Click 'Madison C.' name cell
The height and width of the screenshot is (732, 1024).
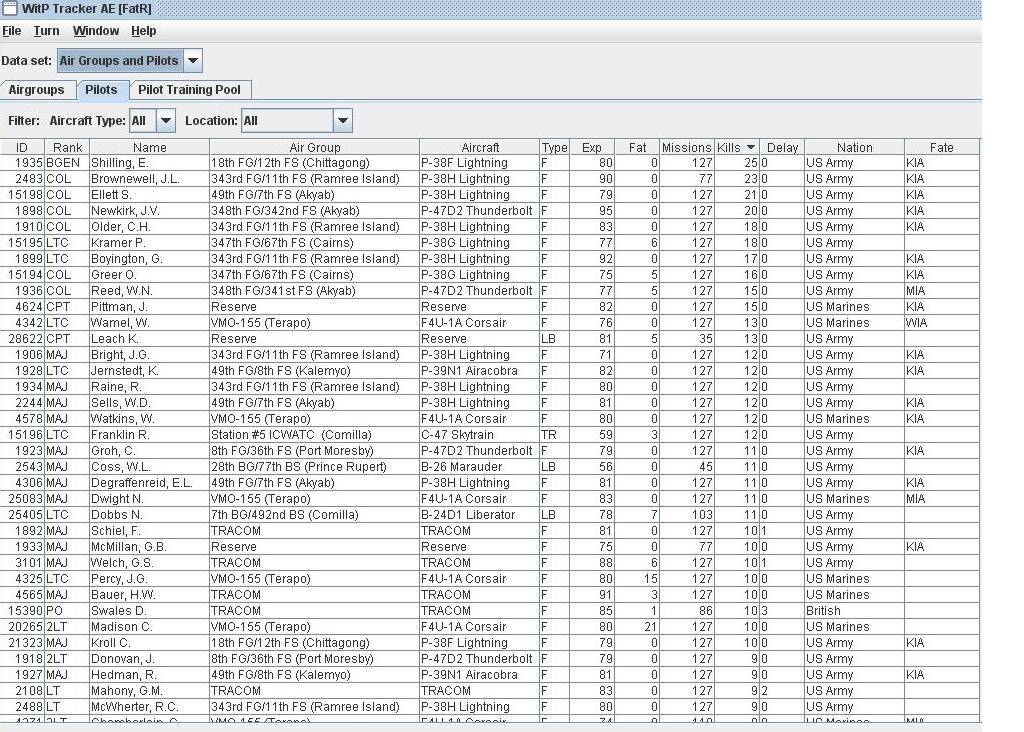coord(150,627)
